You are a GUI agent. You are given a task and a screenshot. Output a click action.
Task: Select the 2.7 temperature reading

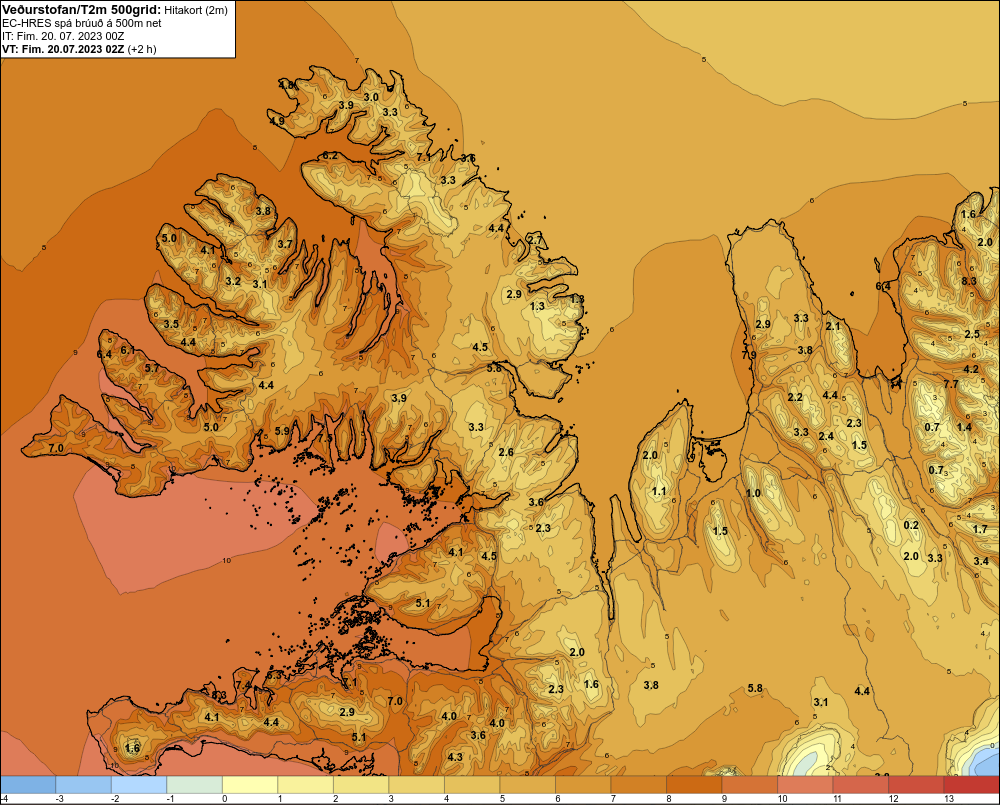[535, 240]
